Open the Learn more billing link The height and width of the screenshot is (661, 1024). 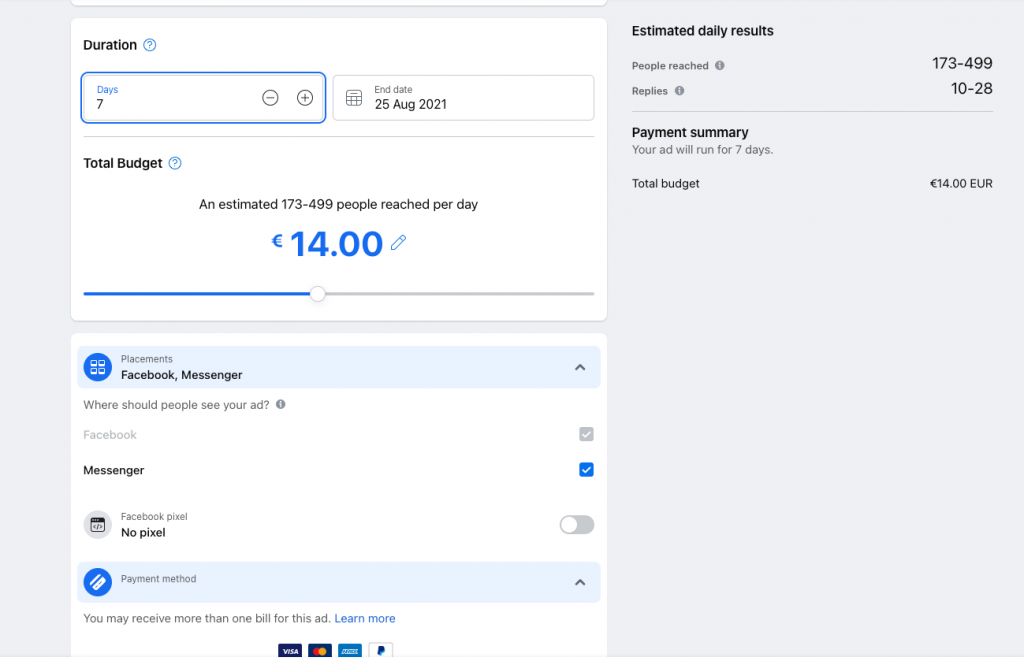(364, 619)
